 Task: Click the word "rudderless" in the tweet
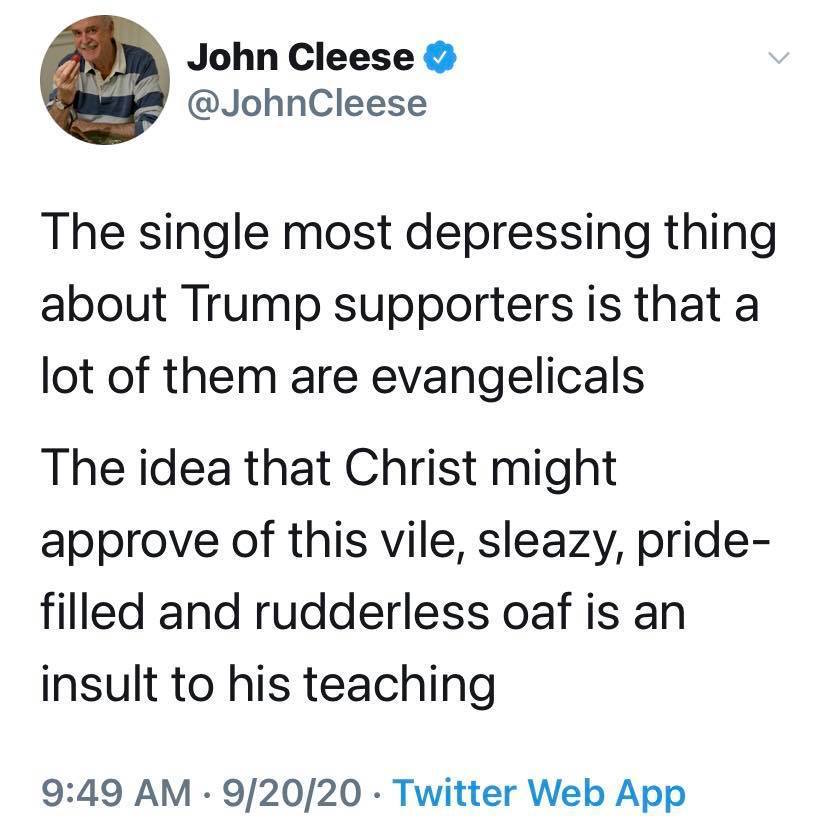pos(371,612)
